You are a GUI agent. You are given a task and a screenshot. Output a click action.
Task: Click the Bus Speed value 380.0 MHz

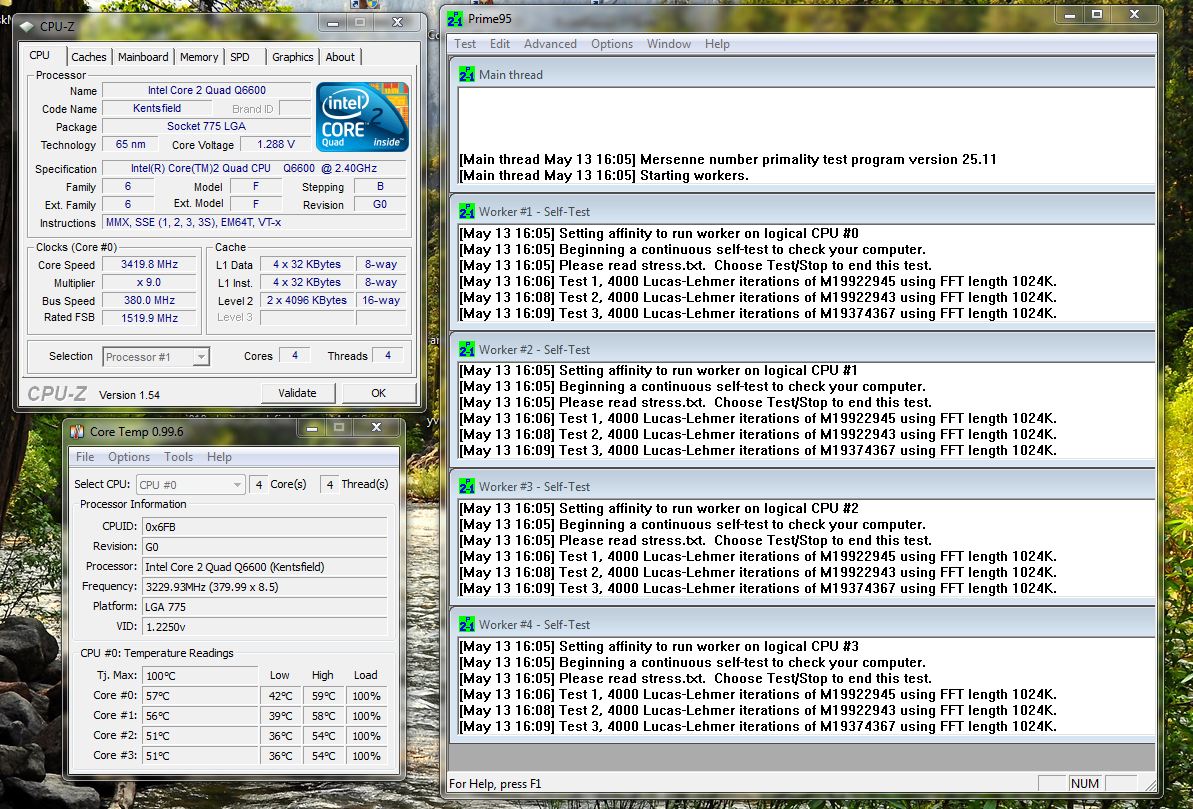point(149,301)
